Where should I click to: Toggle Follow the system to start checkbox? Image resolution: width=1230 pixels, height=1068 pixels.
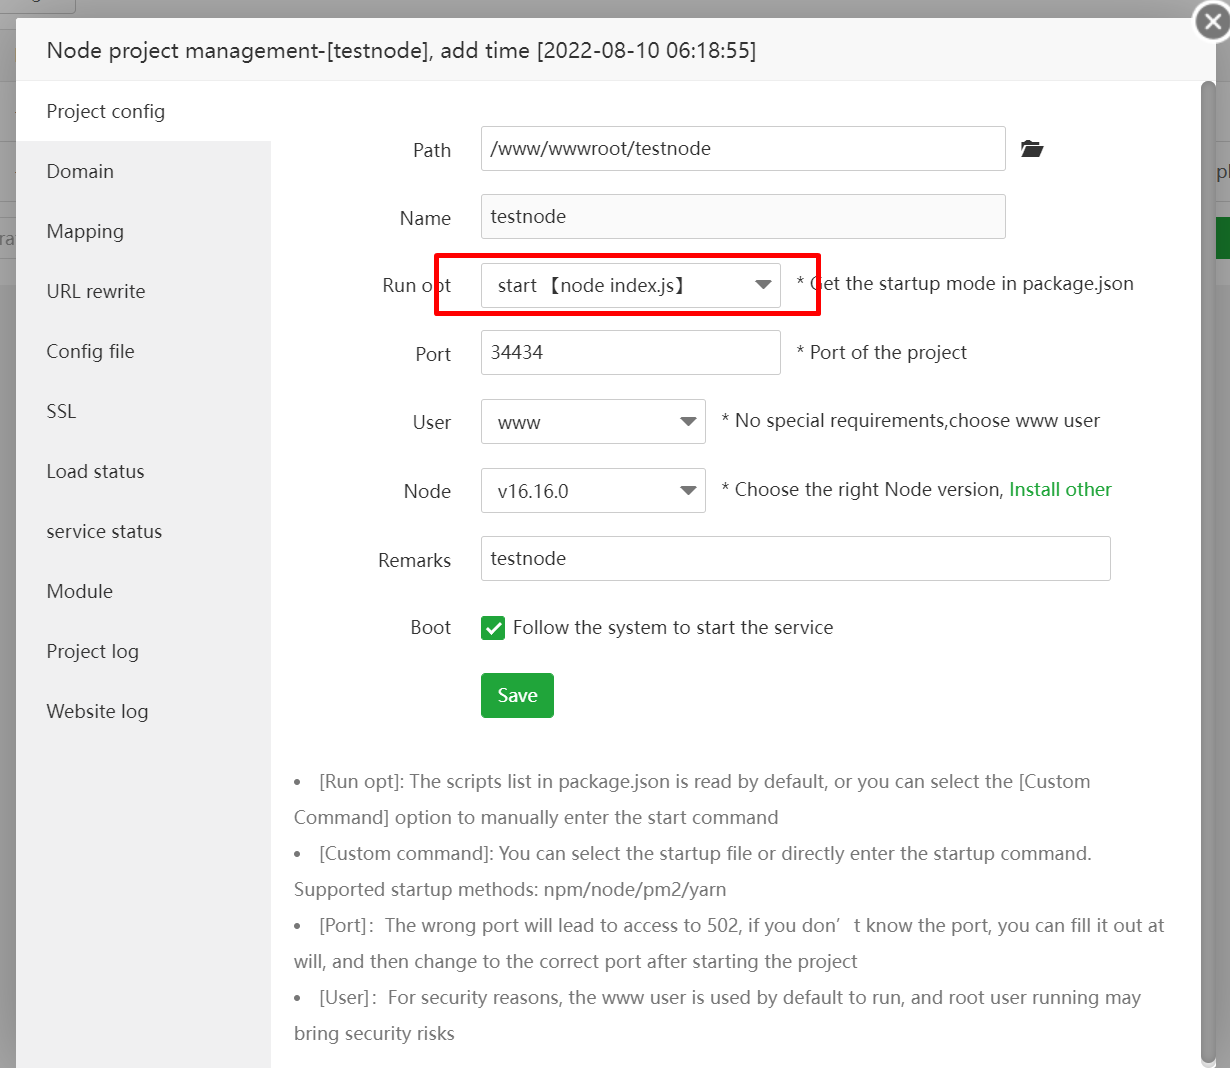pos(493,628)
